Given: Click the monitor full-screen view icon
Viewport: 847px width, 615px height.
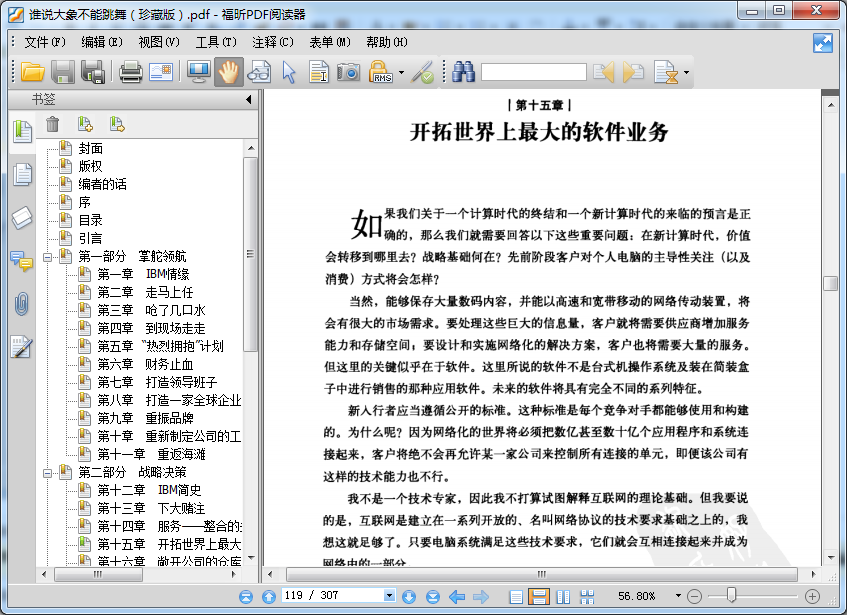Looking at the screenshot, I should click(198, 72).
